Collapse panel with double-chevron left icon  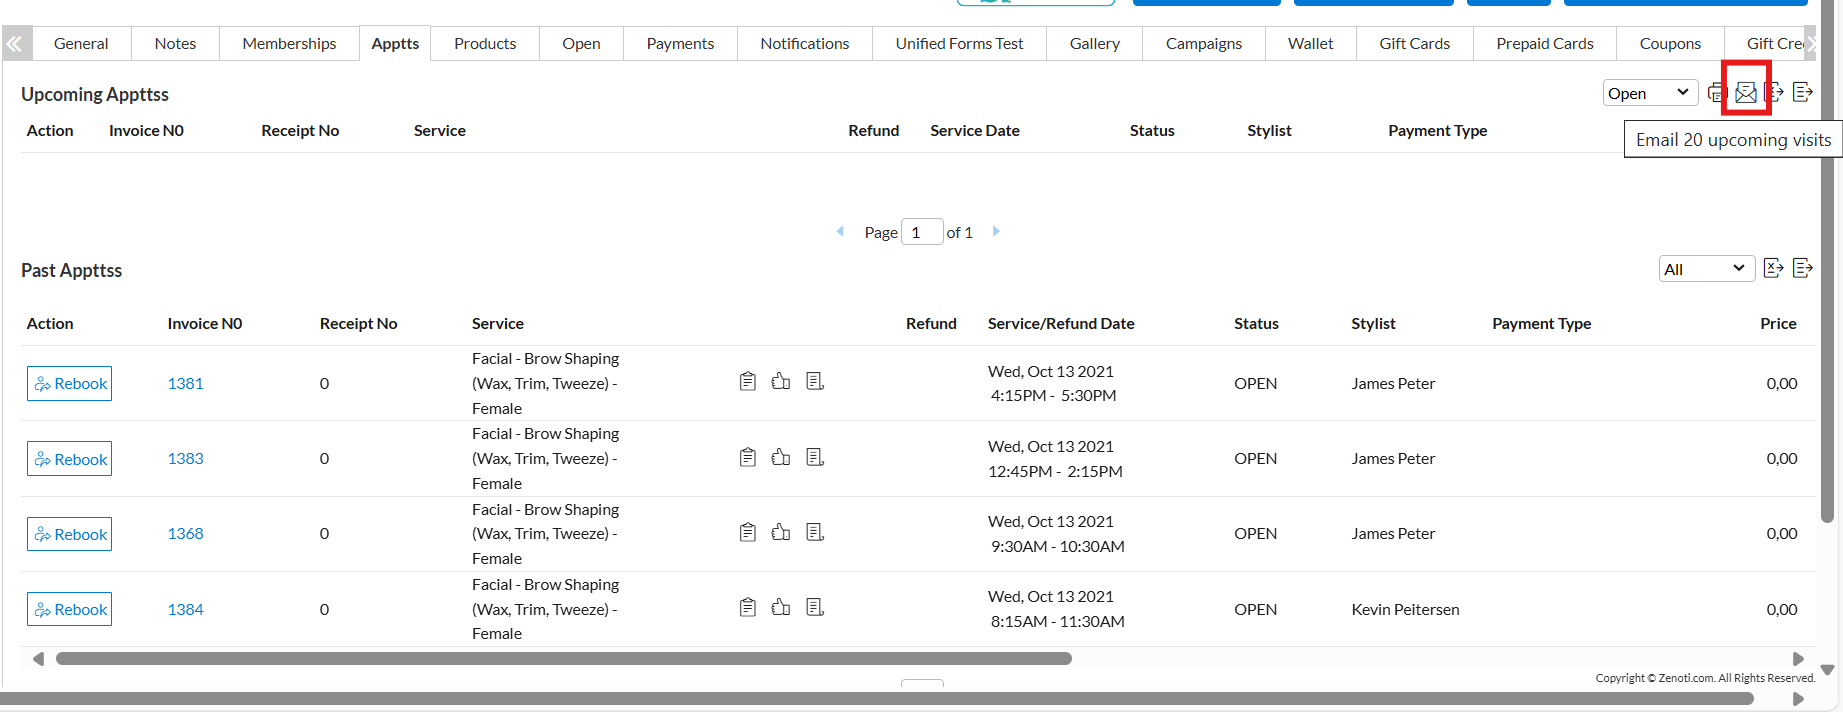click(15, 44)
